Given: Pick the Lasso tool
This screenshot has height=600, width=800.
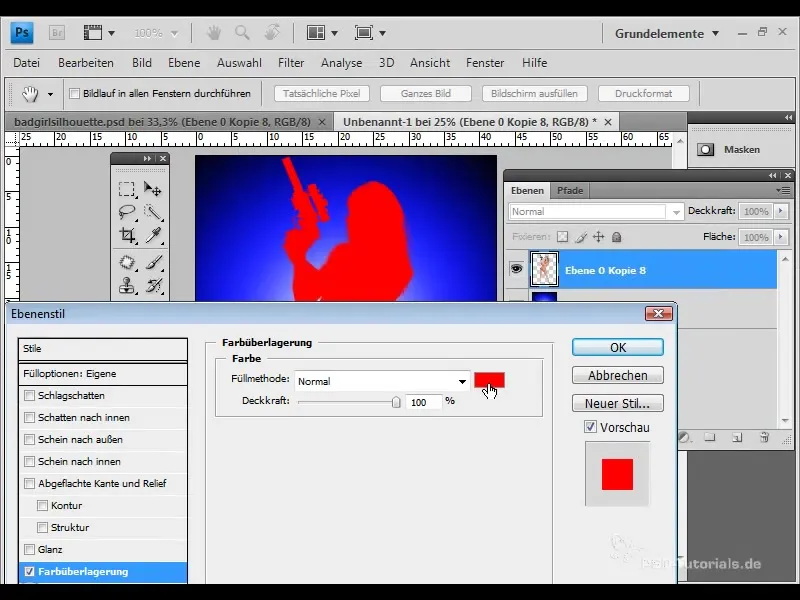Looking at the screenshot, I should click(x=127, y=212).
